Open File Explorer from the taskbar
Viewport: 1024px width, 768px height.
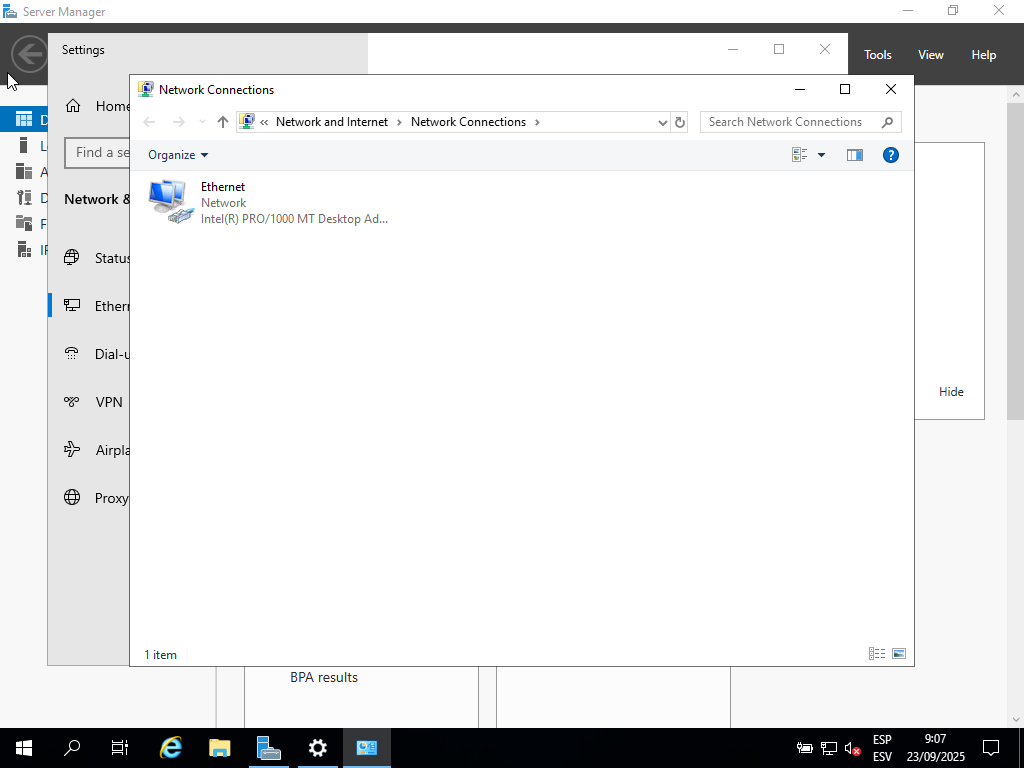pyautogui.click(x=220, y=747)
